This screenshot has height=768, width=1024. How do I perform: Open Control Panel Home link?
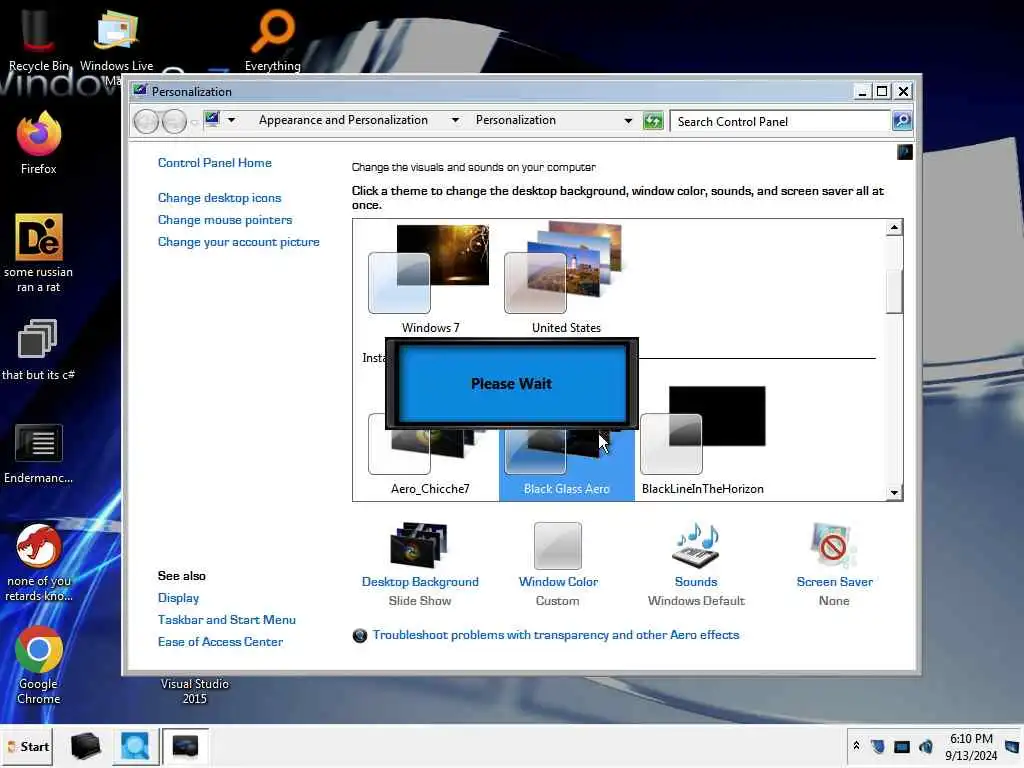tap(215, 163)
